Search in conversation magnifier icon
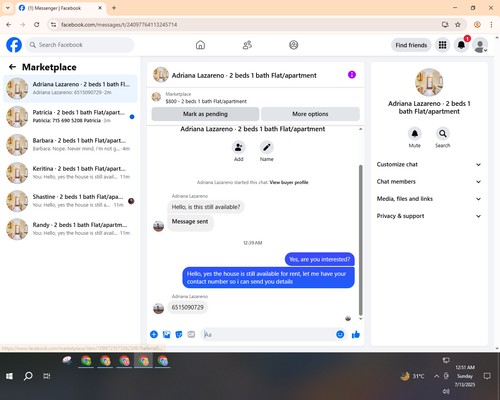This screenshot has width=500, height=400. click(443, 134)
